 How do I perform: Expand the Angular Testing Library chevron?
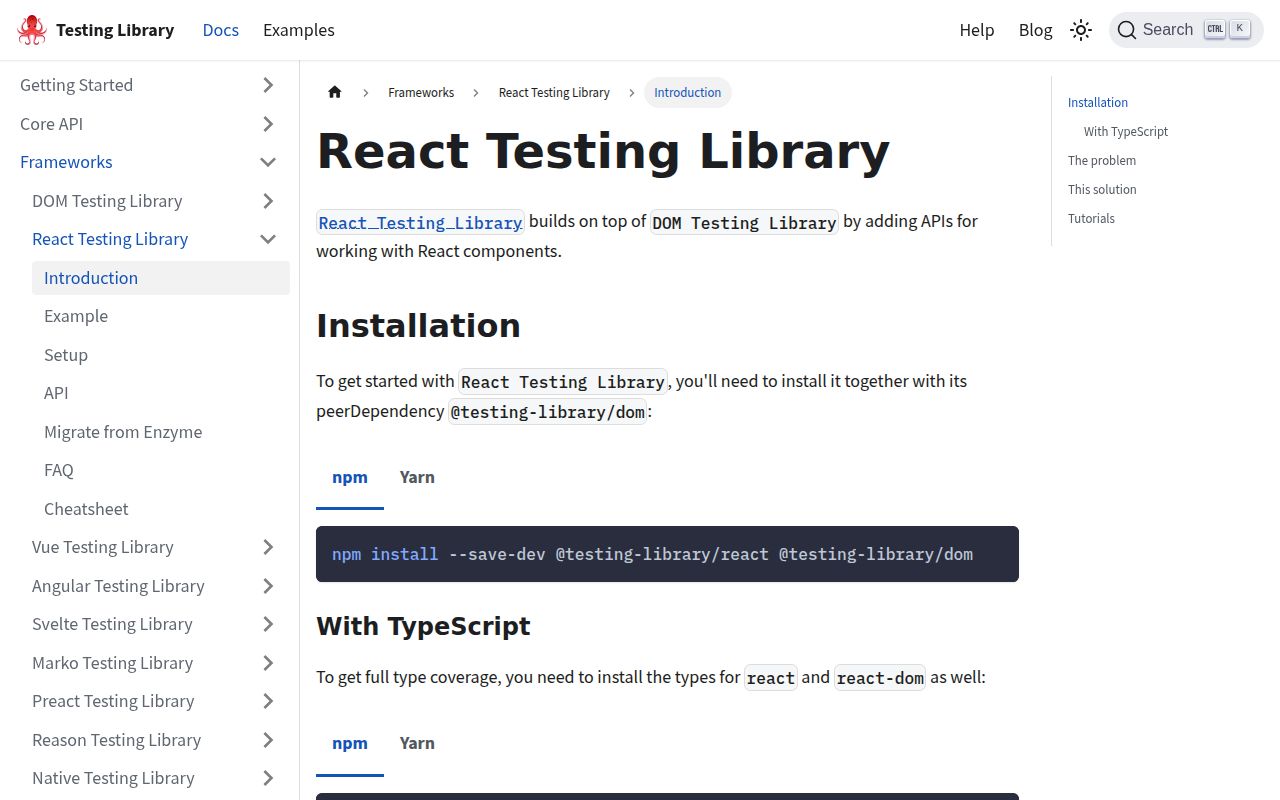click(x=268, y=586)
